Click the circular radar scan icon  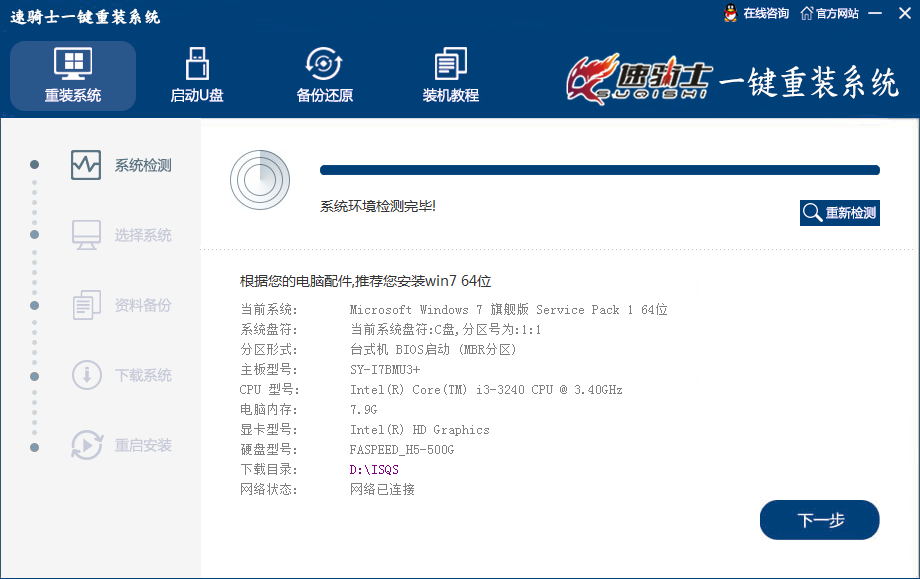[260, 180]
